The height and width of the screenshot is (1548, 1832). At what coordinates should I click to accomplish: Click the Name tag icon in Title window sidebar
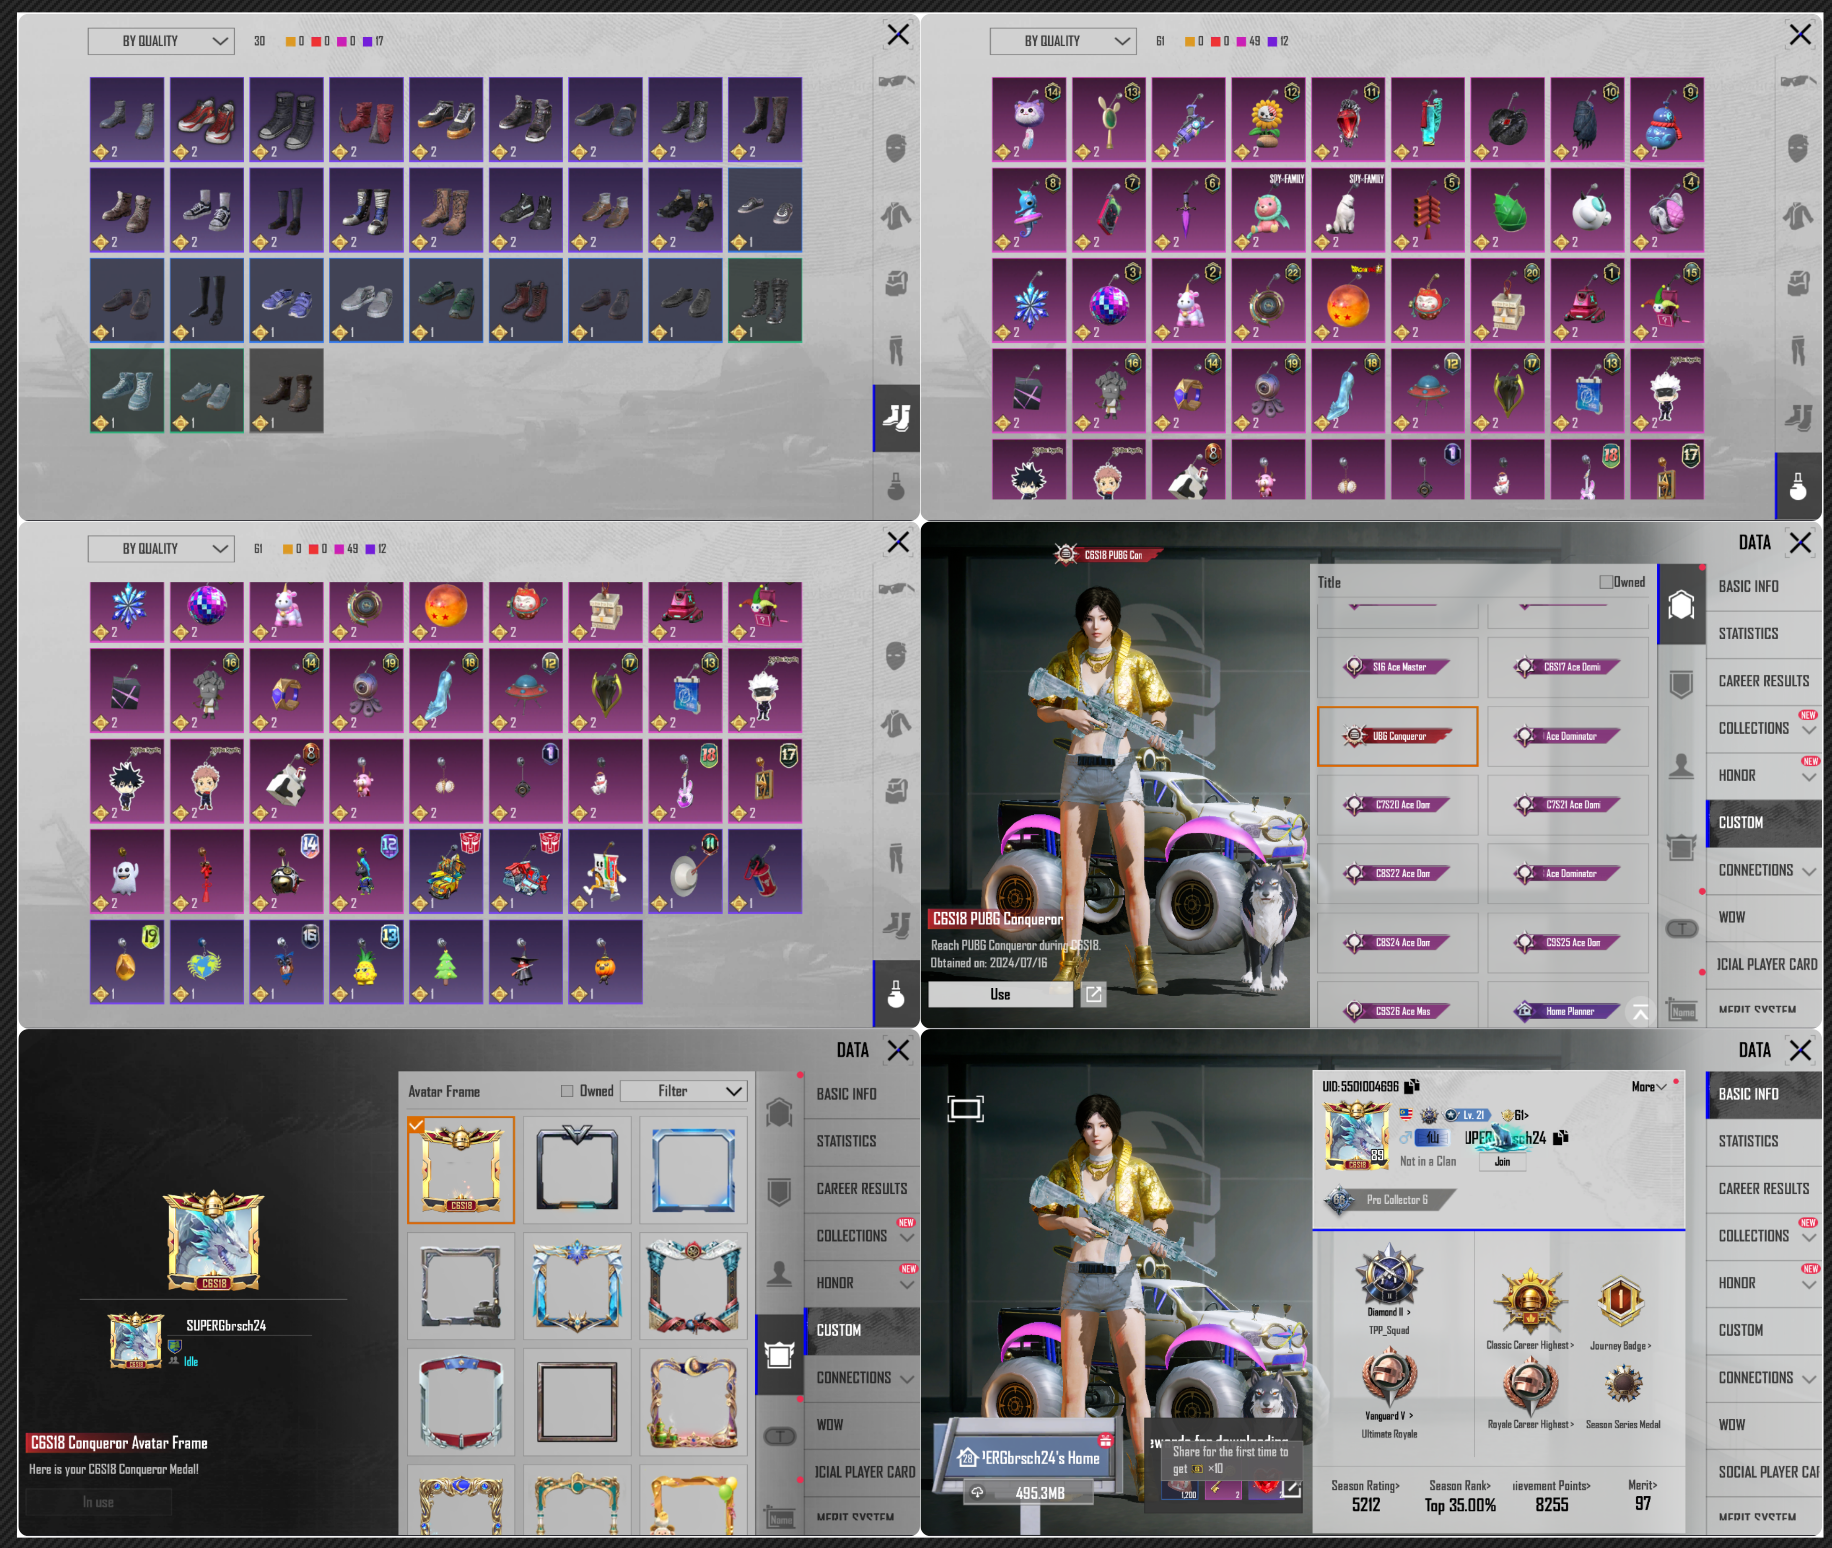click(1681, 1011)
